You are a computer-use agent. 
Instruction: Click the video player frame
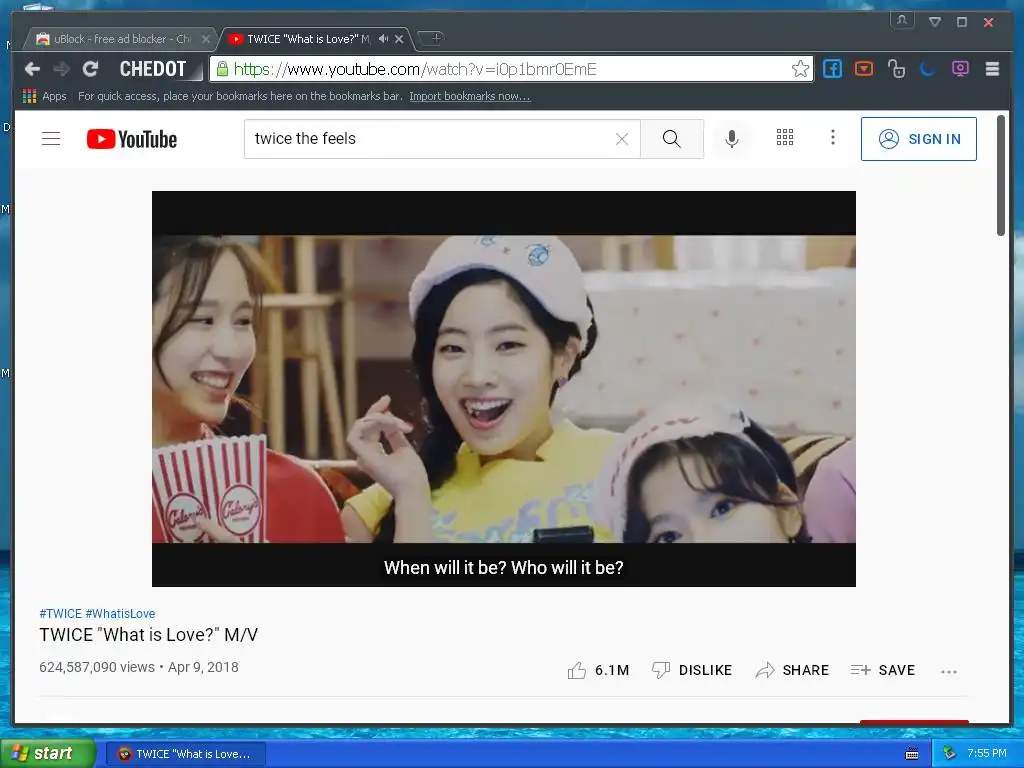click(504, 389)
